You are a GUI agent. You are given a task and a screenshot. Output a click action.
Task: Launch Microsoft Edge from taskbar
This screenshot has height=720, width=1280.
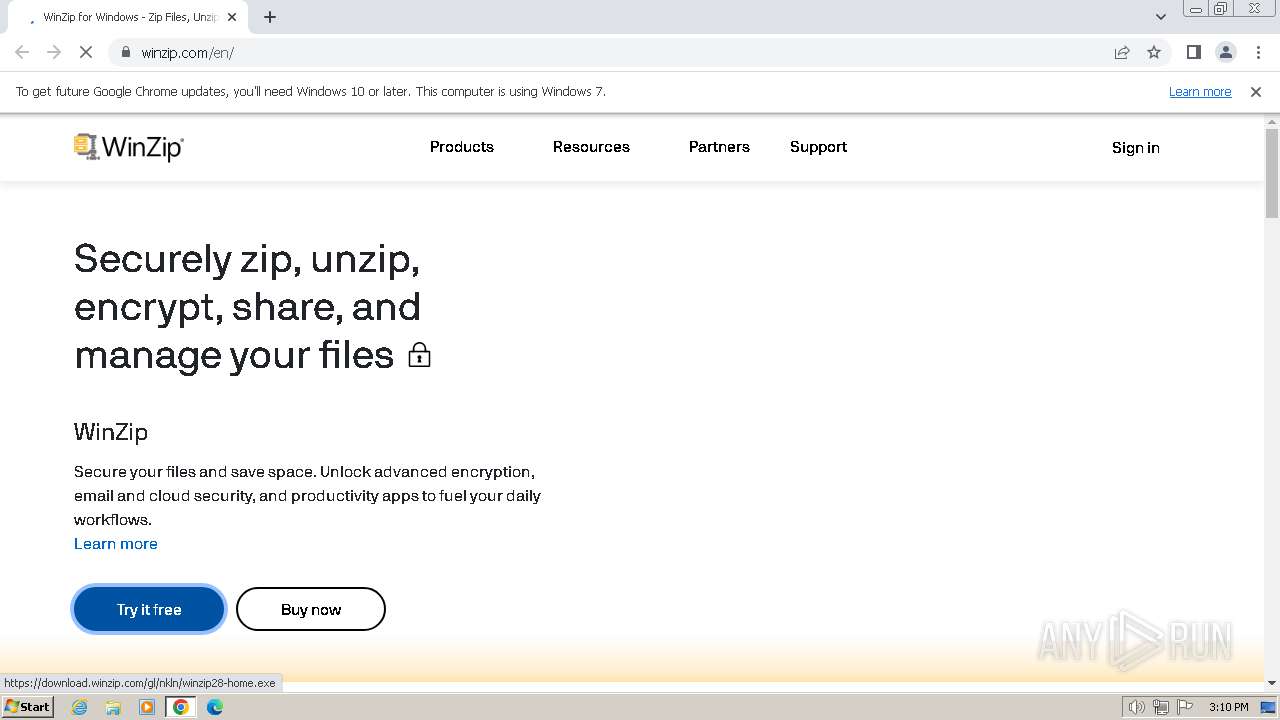tap(215, 707)
